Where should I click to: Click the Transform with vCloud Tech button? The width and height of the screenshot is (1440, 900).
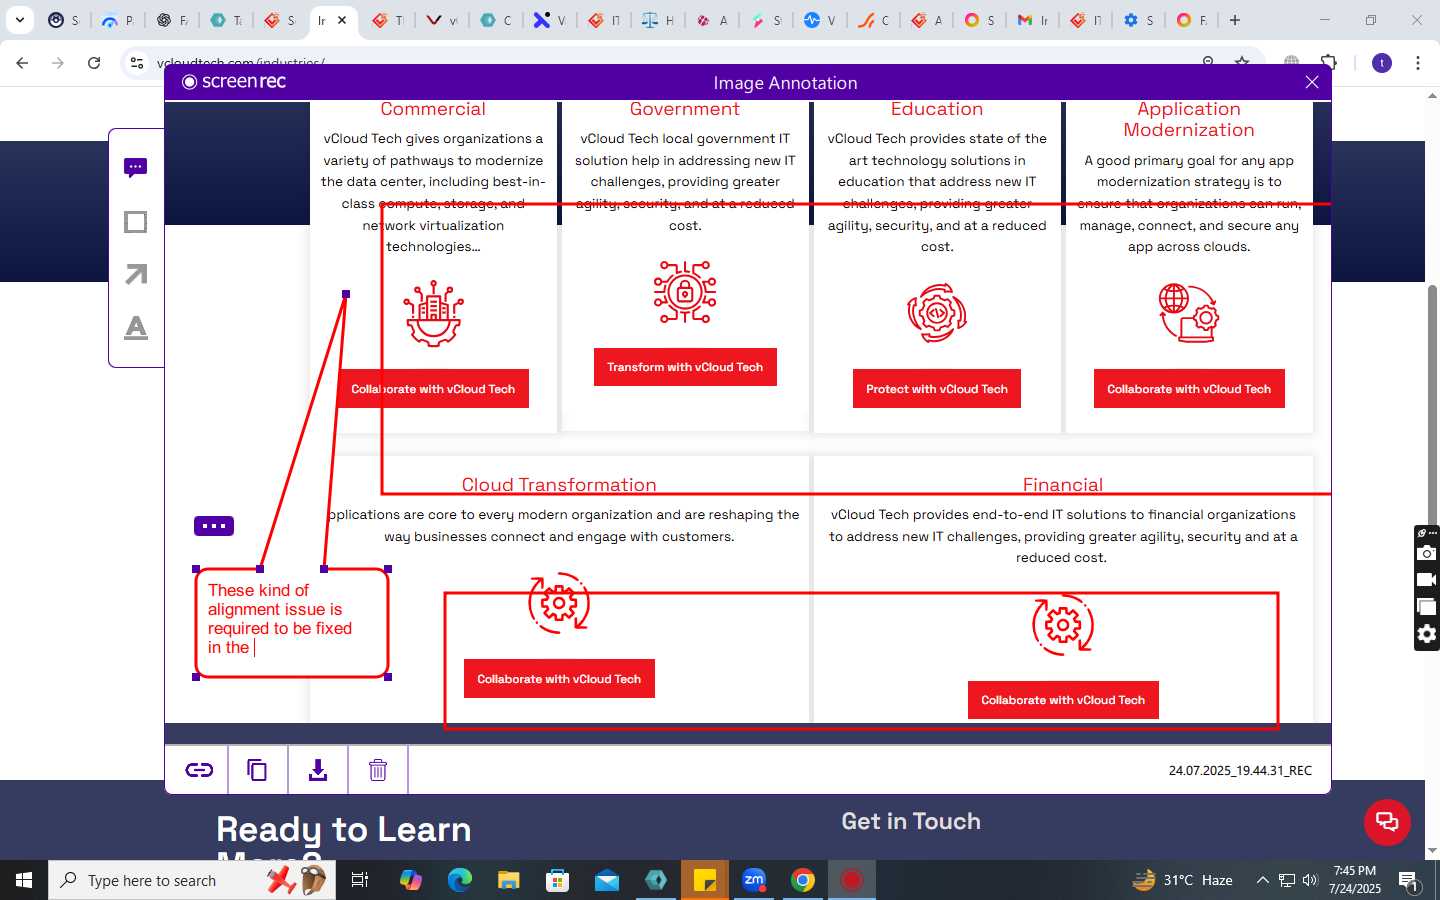(x=685, y=367)
